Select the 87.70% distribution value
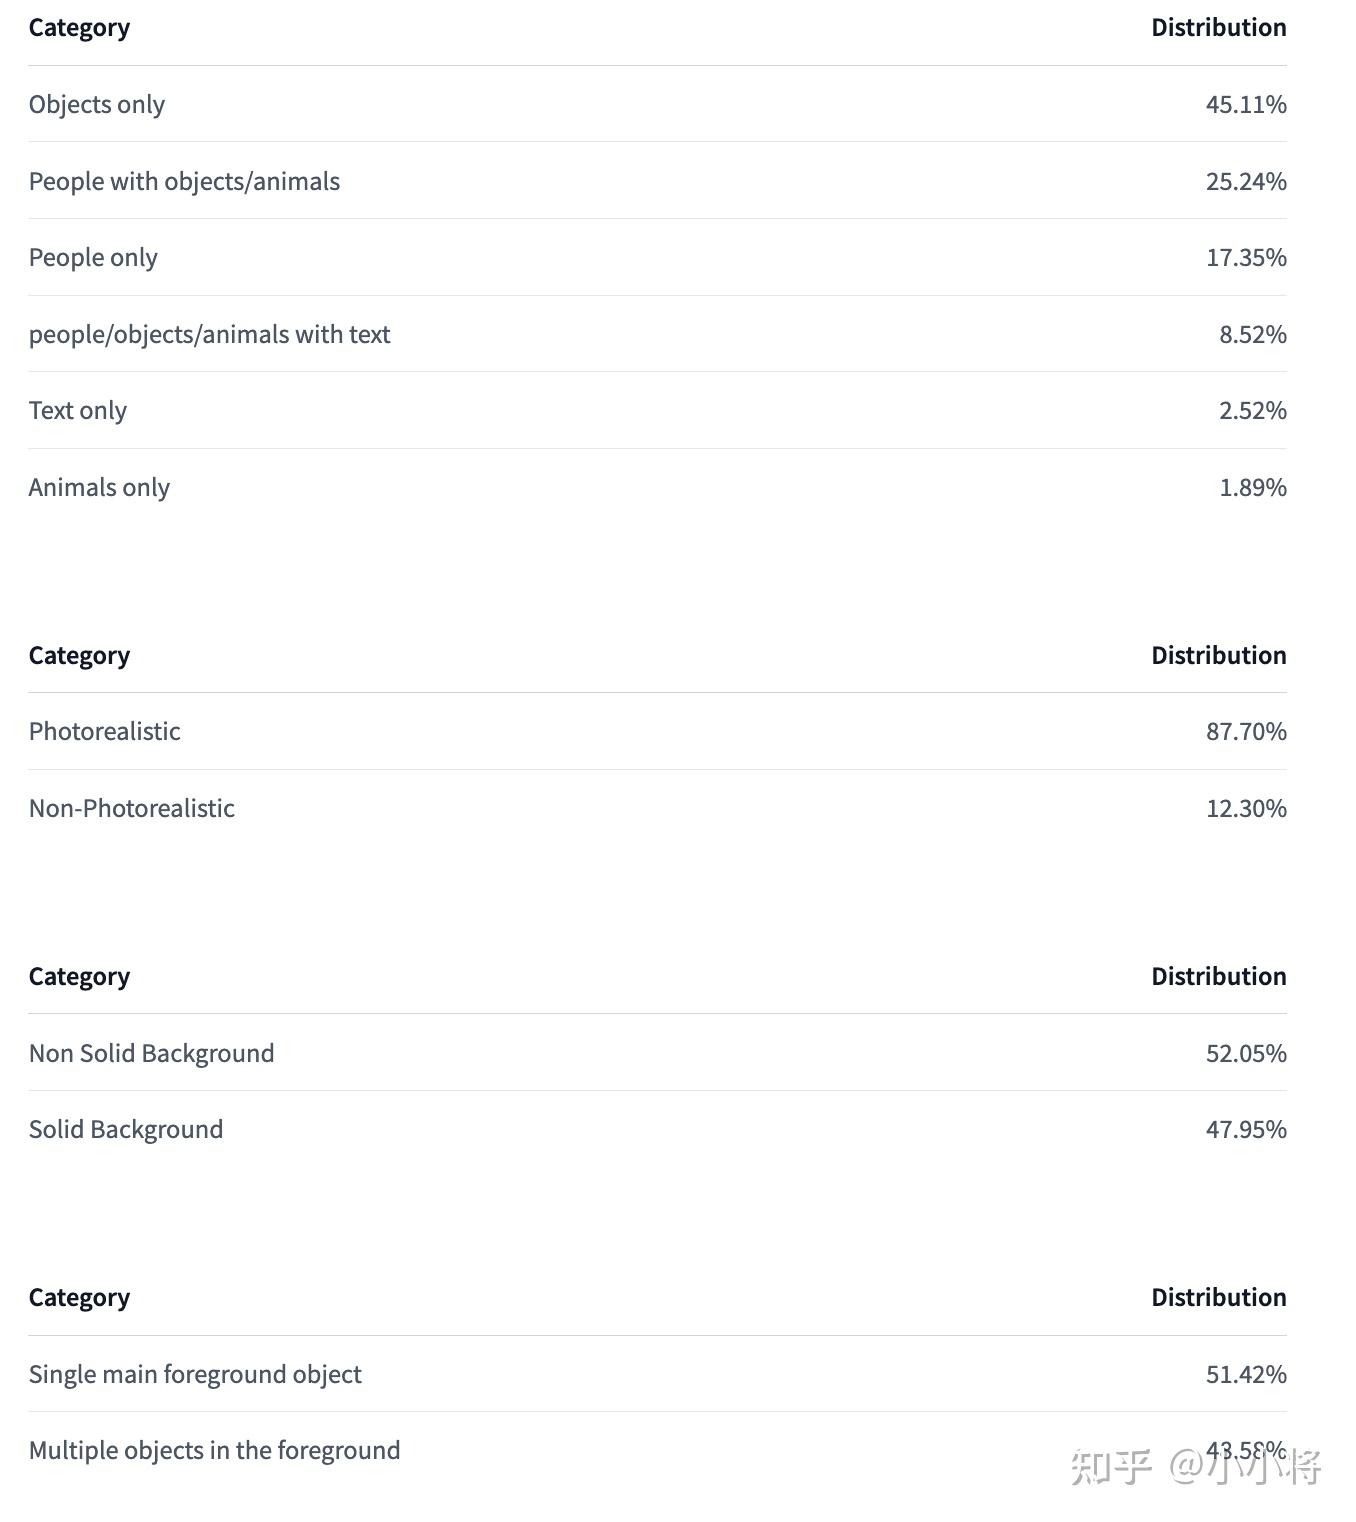 pos(1246,731)
